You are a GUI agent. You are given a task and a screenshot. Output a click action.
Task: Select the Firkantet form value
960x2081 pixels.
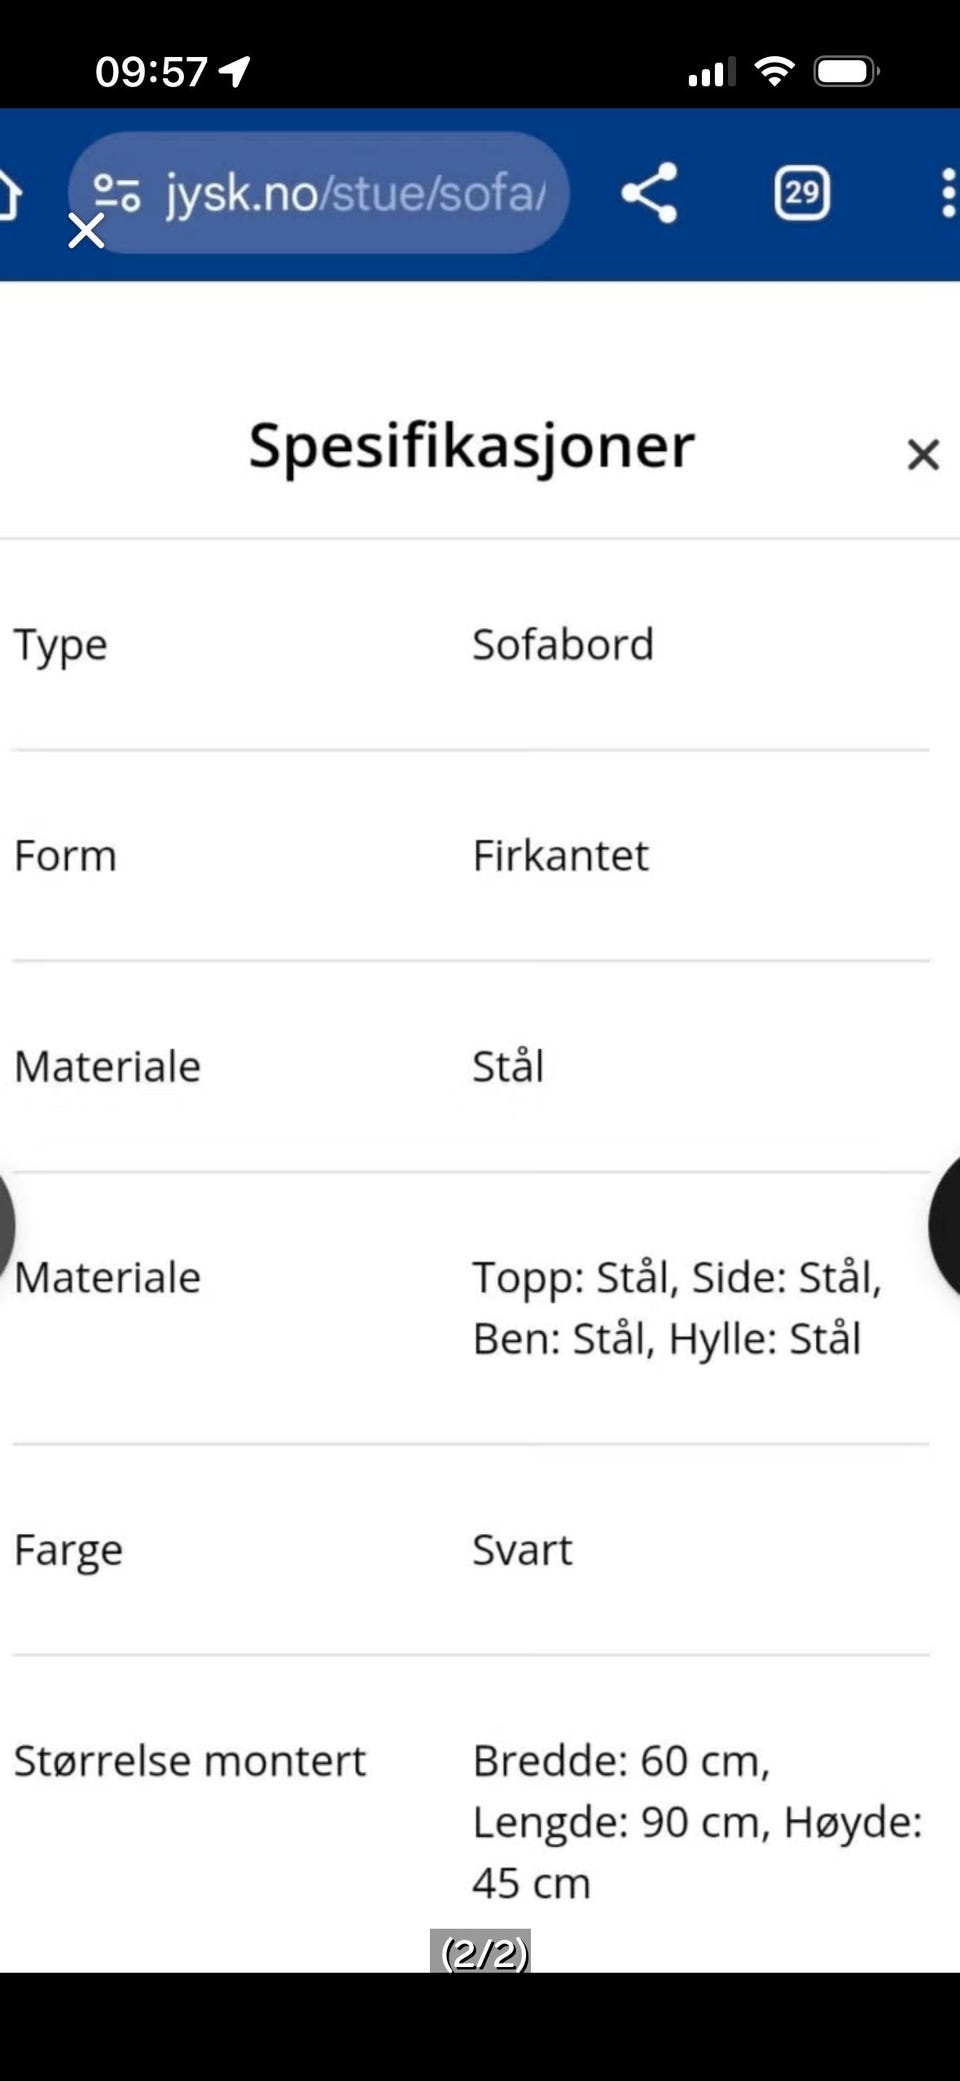pyautogui.click(x=561, y=856)
